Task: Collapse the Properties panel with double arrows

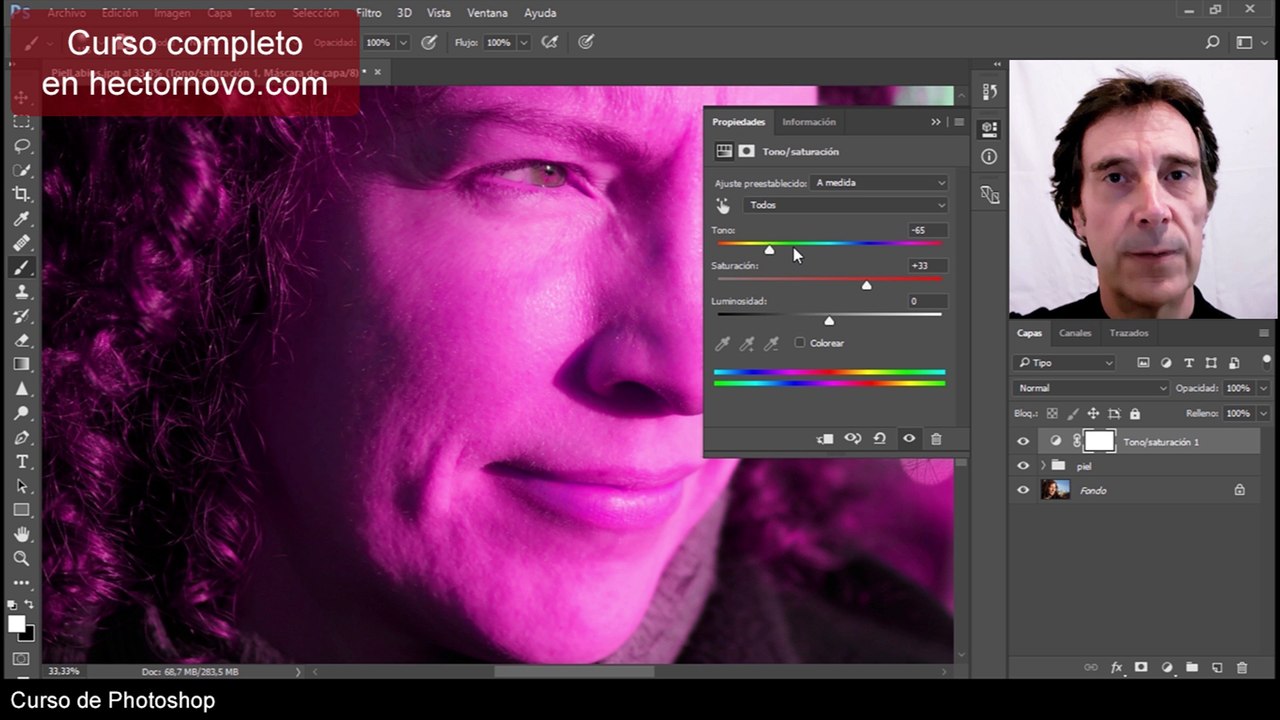Action: click(x=936, y=122)
